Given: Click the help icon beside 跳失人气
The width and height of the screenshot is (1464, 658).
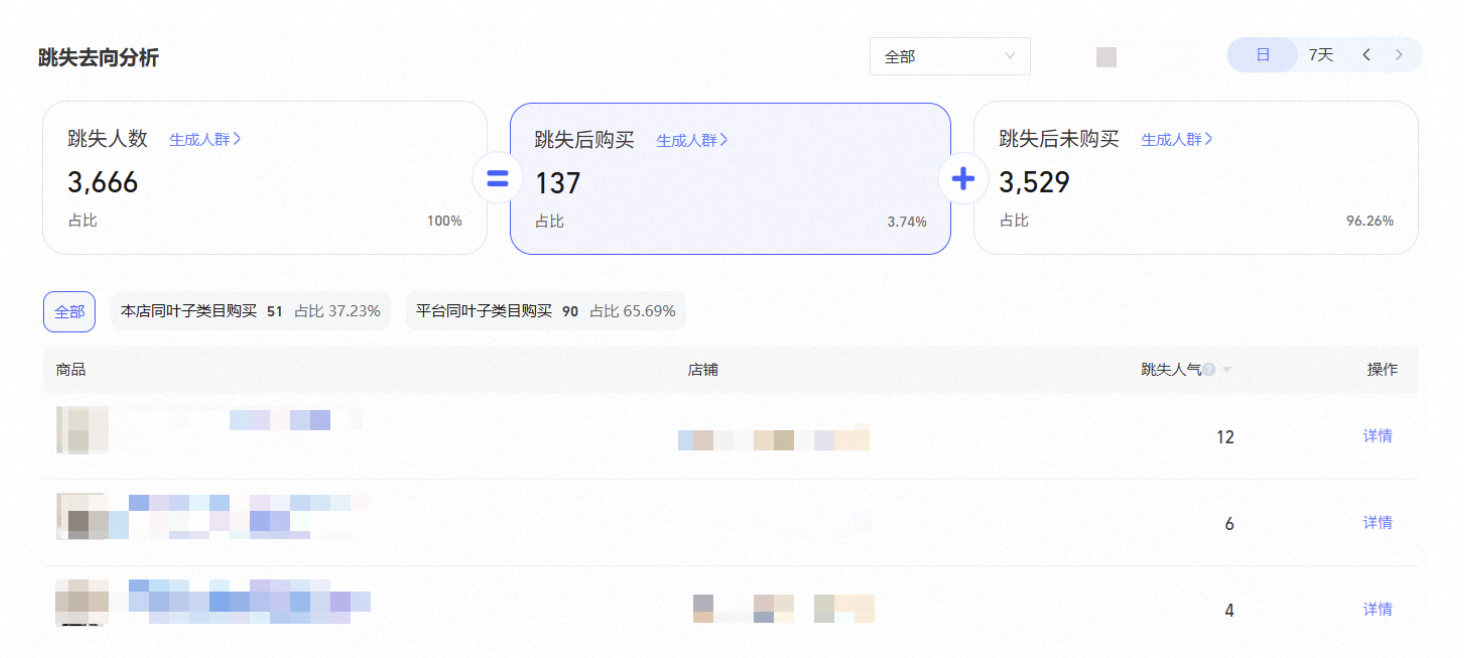Looking at the screenshot, I should (1209, 370).
